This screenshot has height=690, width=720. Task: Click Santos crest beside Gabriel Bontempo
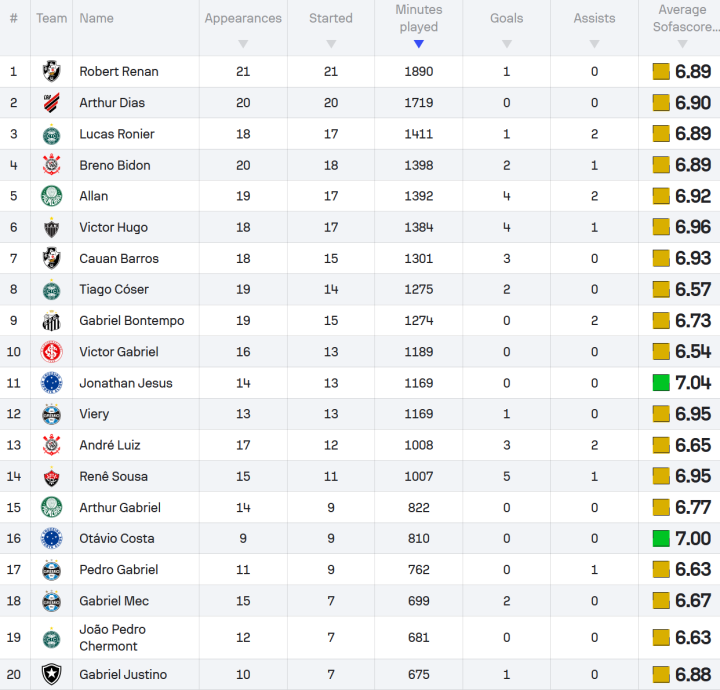point(51,320)
